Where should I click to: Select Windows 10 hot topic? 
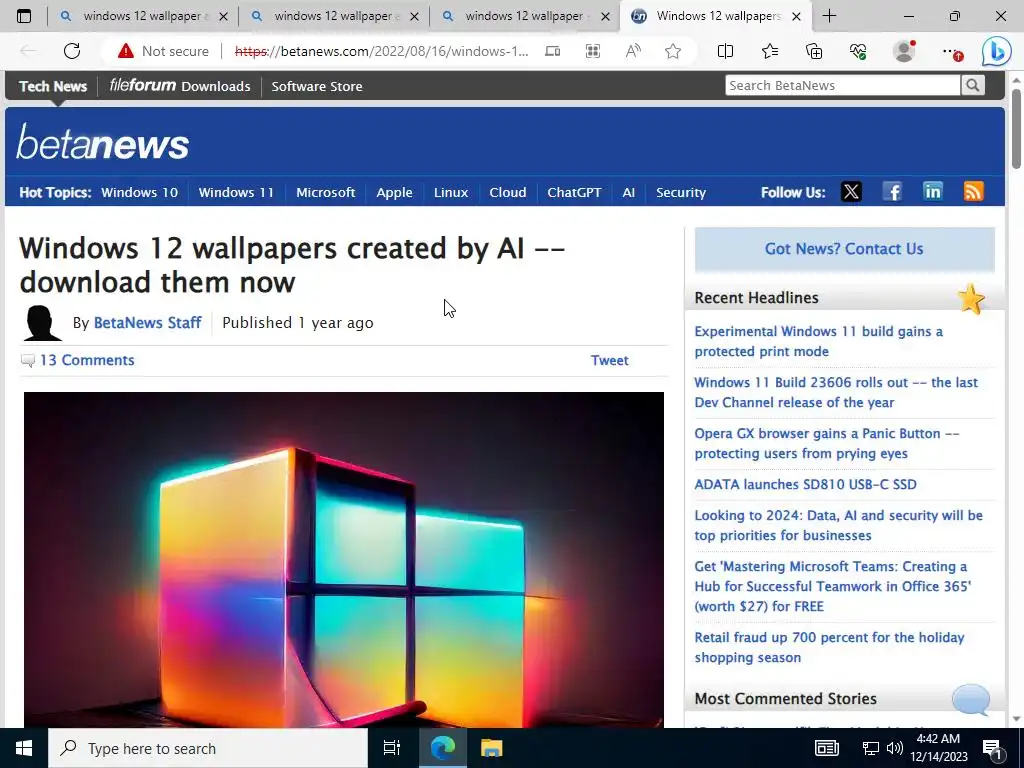(139, 192)
